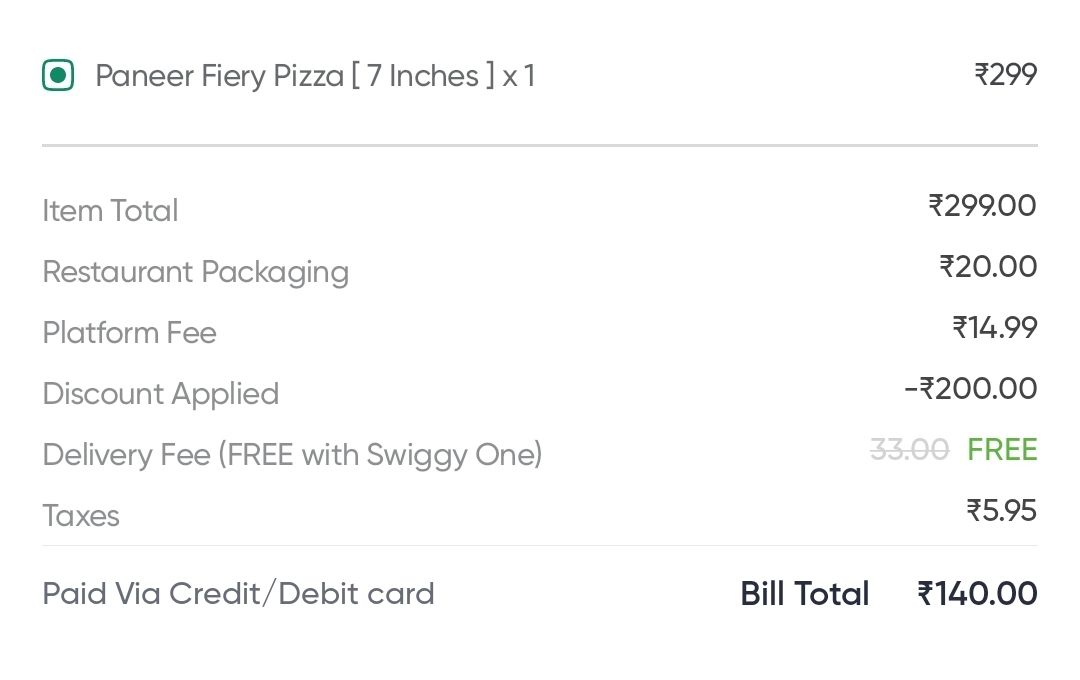Click the Item Total label
1080x680 pixels.
coord(110,211)
